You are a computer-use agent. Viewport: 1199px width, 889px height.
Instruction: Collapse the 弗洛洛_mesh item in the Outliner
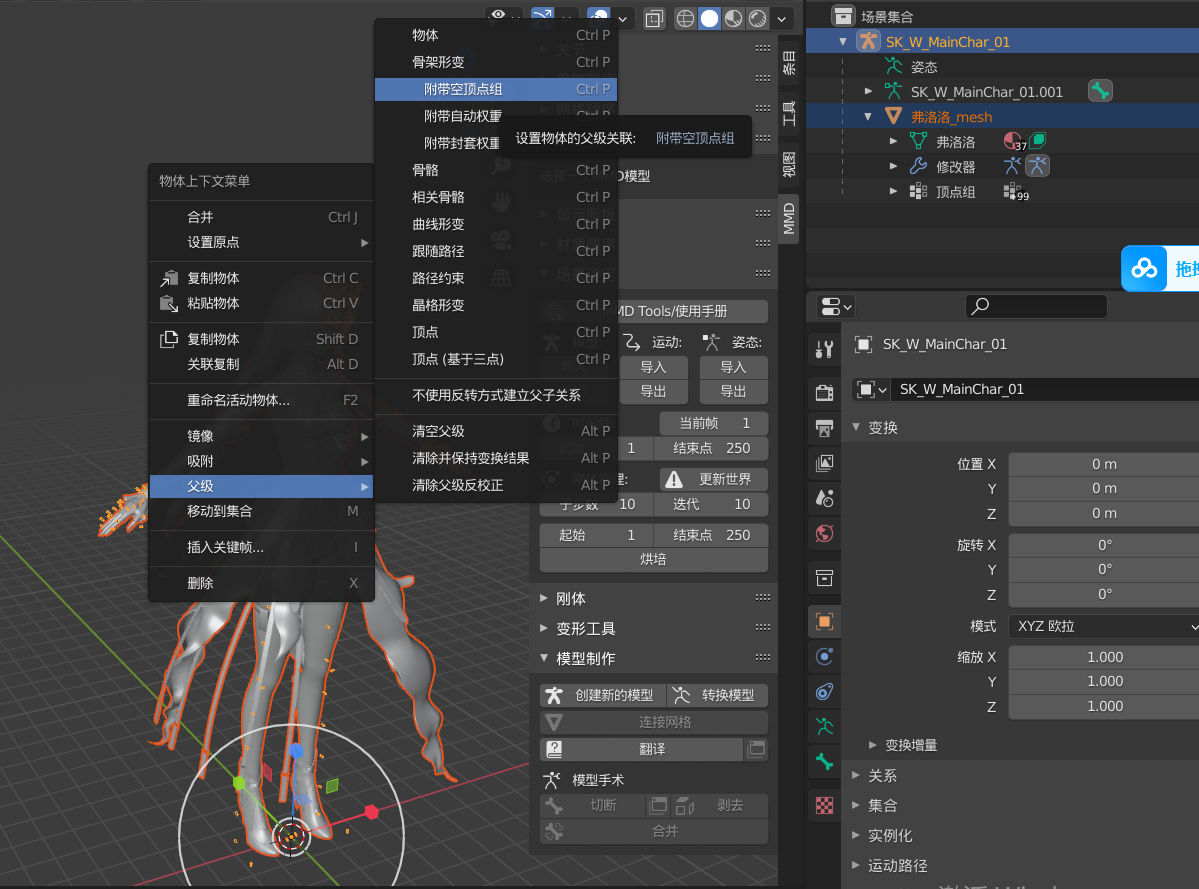coord(869,115)
